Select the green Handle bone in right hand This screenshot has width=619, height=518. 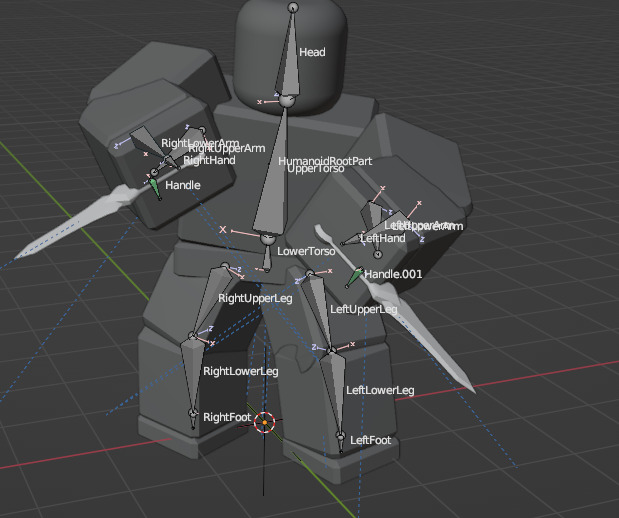pos(155,188)
